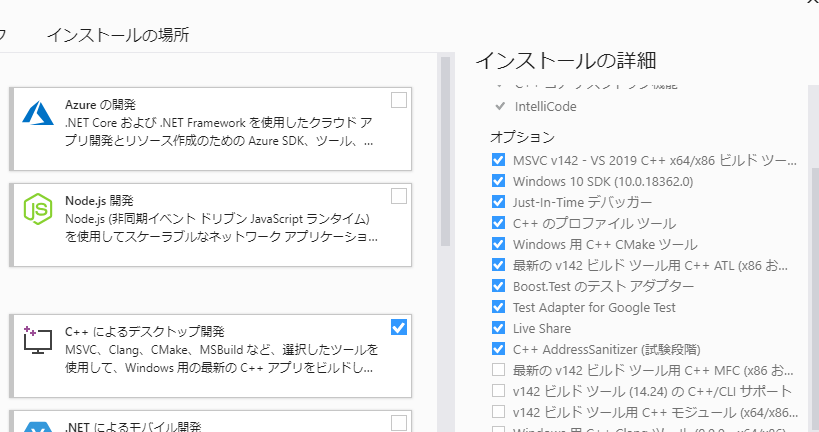Uncheck the C++ によるデスクトップ開発 workload
Viewport: 819px width, 432px height.
[399, 327]
